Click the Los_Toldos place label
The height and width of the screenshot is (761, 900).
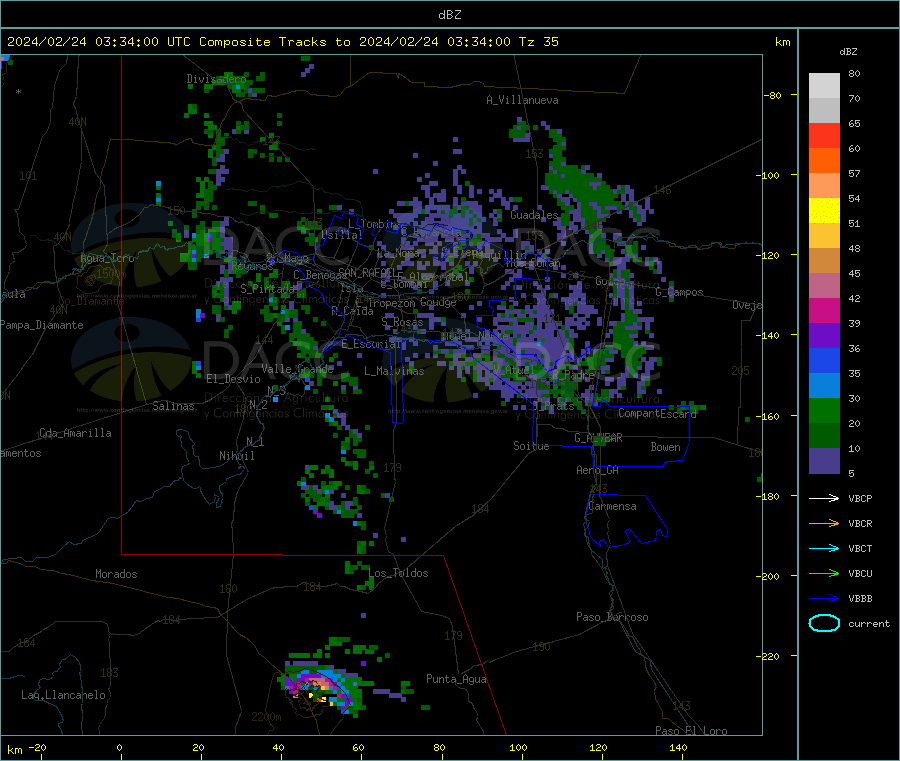tap(398, 573)
